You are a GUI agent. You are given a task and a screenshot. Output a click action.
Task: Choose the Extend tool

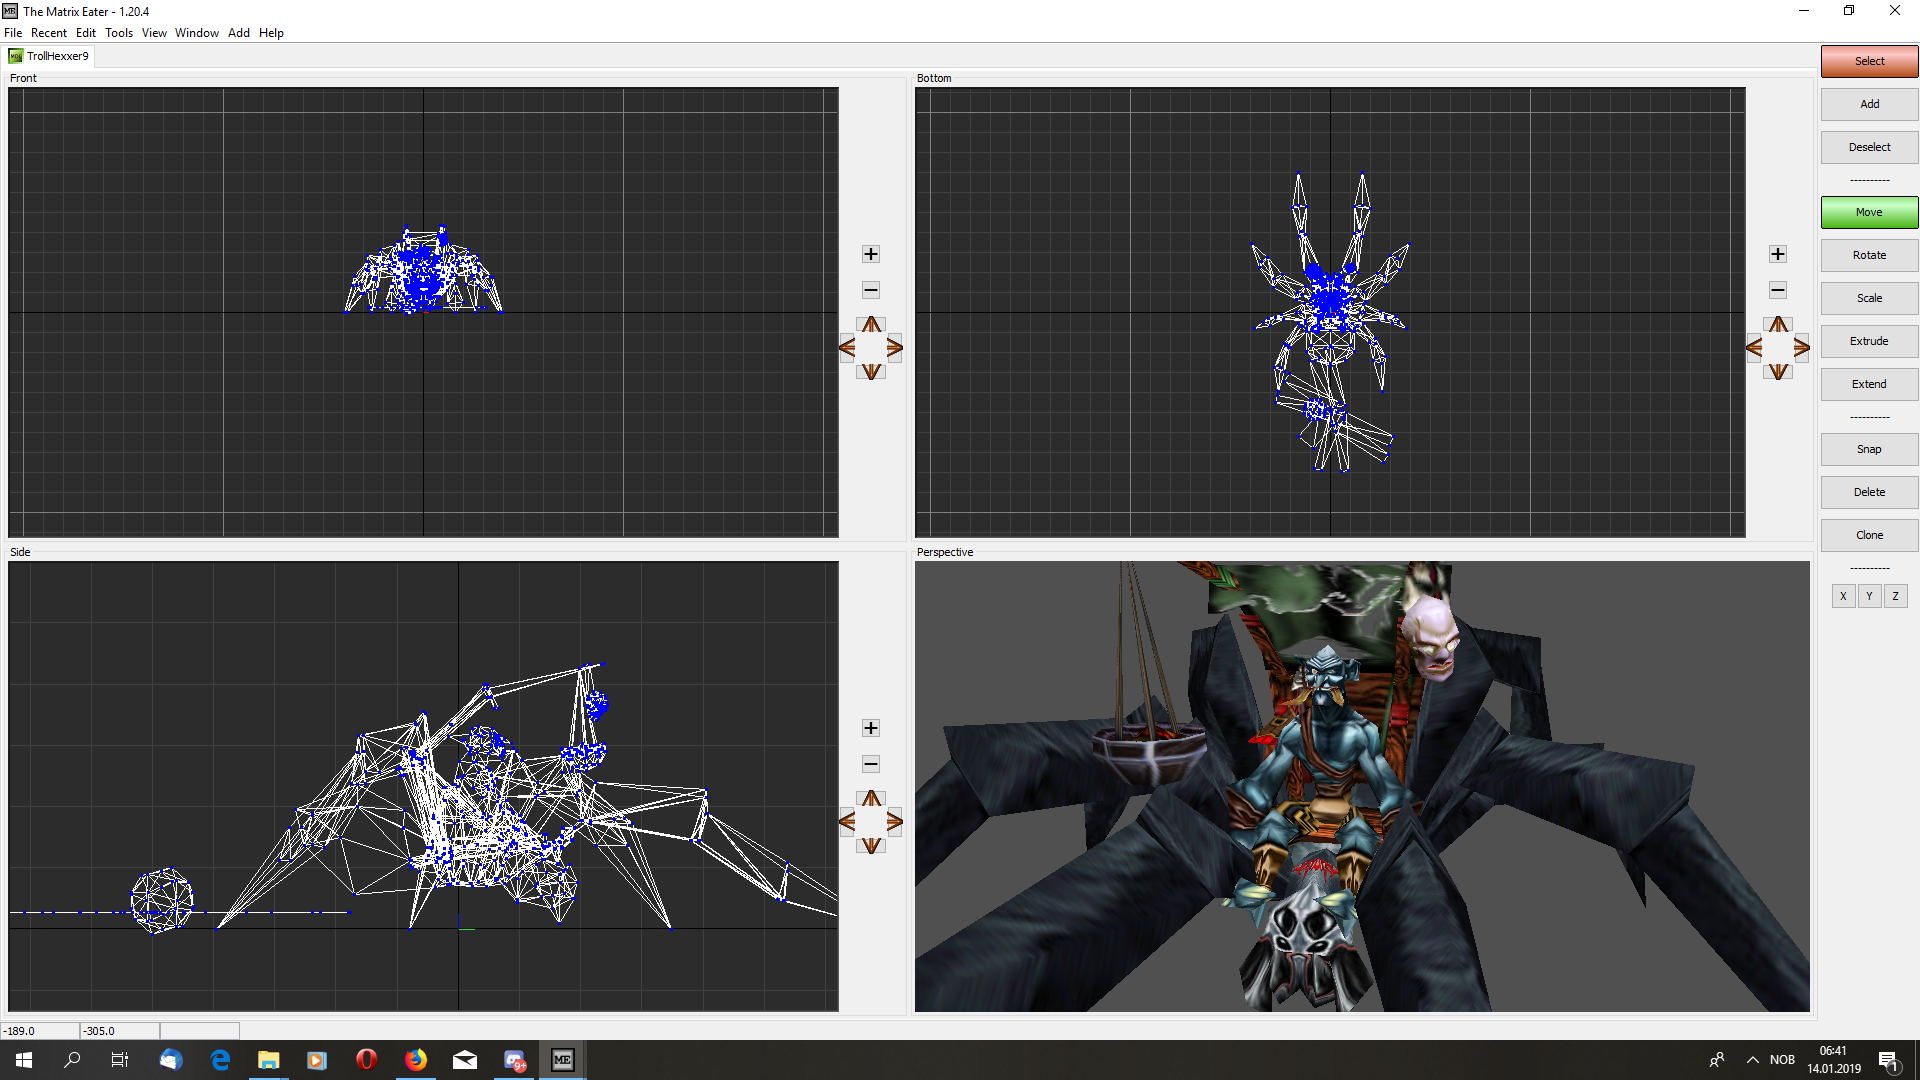click(1869, 384)
